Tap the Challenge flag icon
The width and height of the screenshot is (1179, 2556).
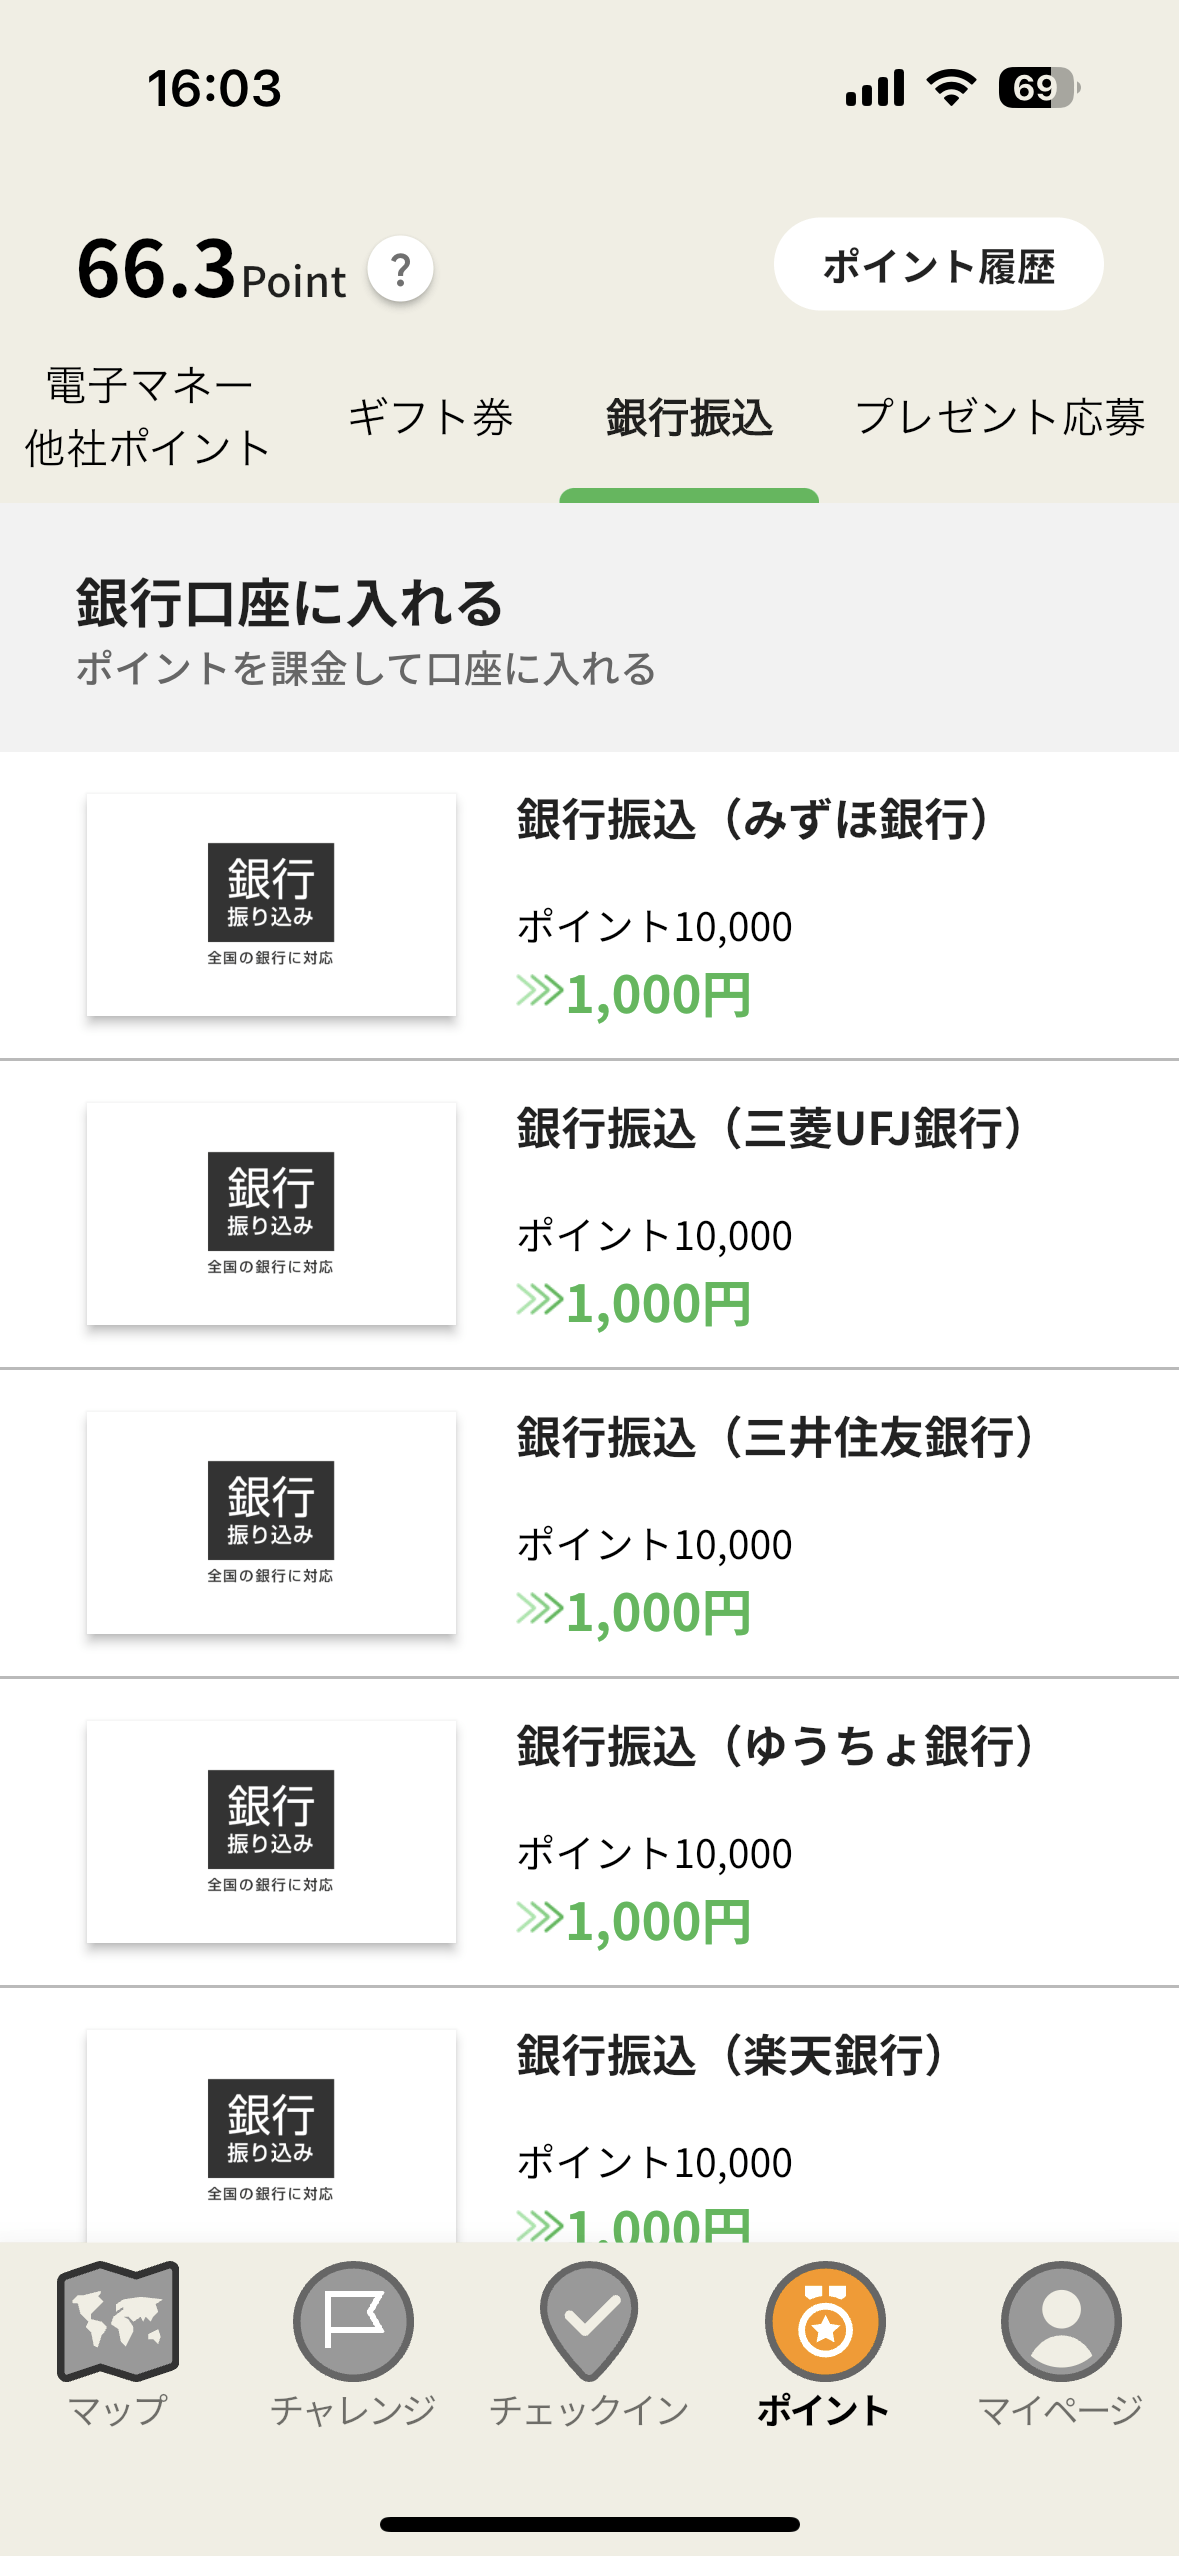tap(353, 2321)
